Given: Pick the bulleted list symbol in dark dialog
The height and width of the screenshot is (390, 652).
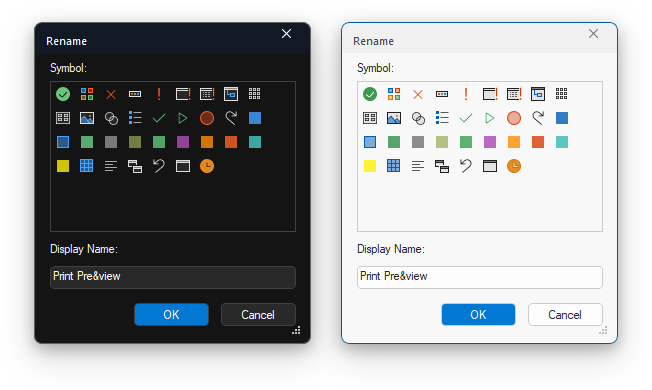Looking at the screenshot, I should pyautogui.click(x=135, y=118).
